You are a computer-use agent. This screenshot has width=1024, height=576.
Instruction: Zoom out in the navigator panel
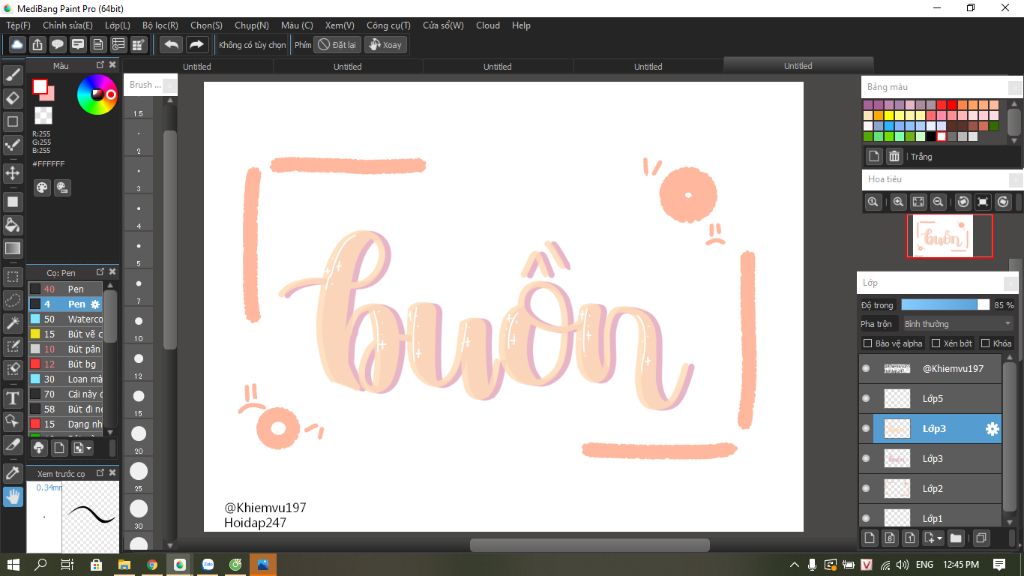click(x=938, y=202)
